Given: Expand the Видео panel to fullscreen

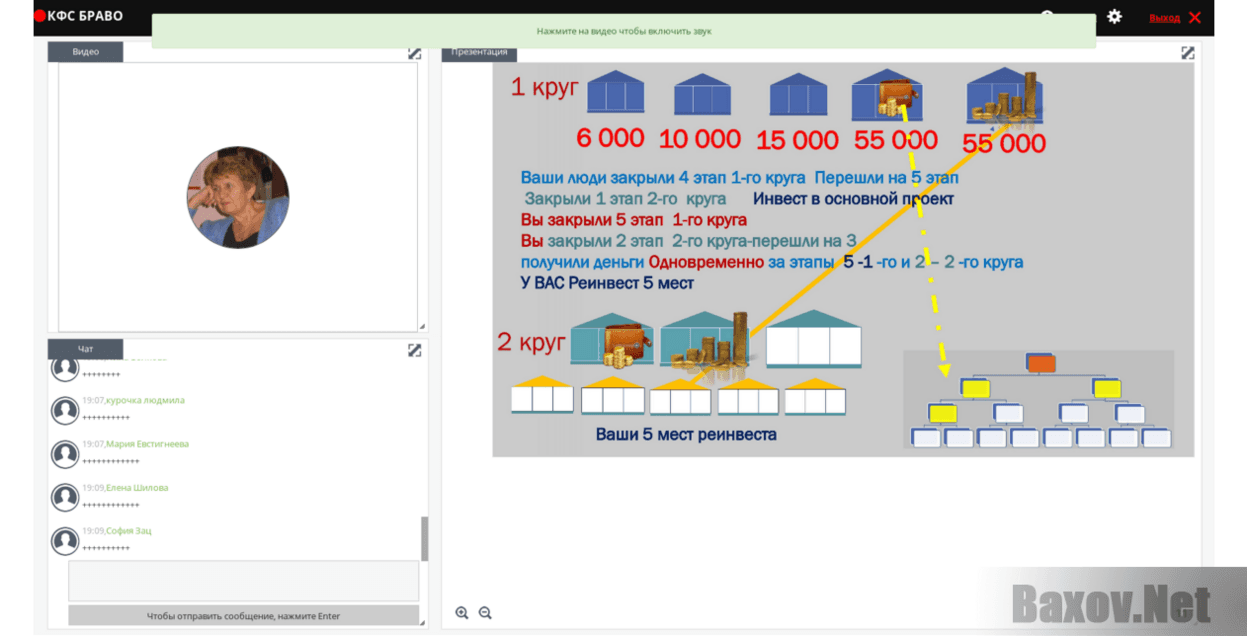Looking at the screenshot, I should [415, 53].
